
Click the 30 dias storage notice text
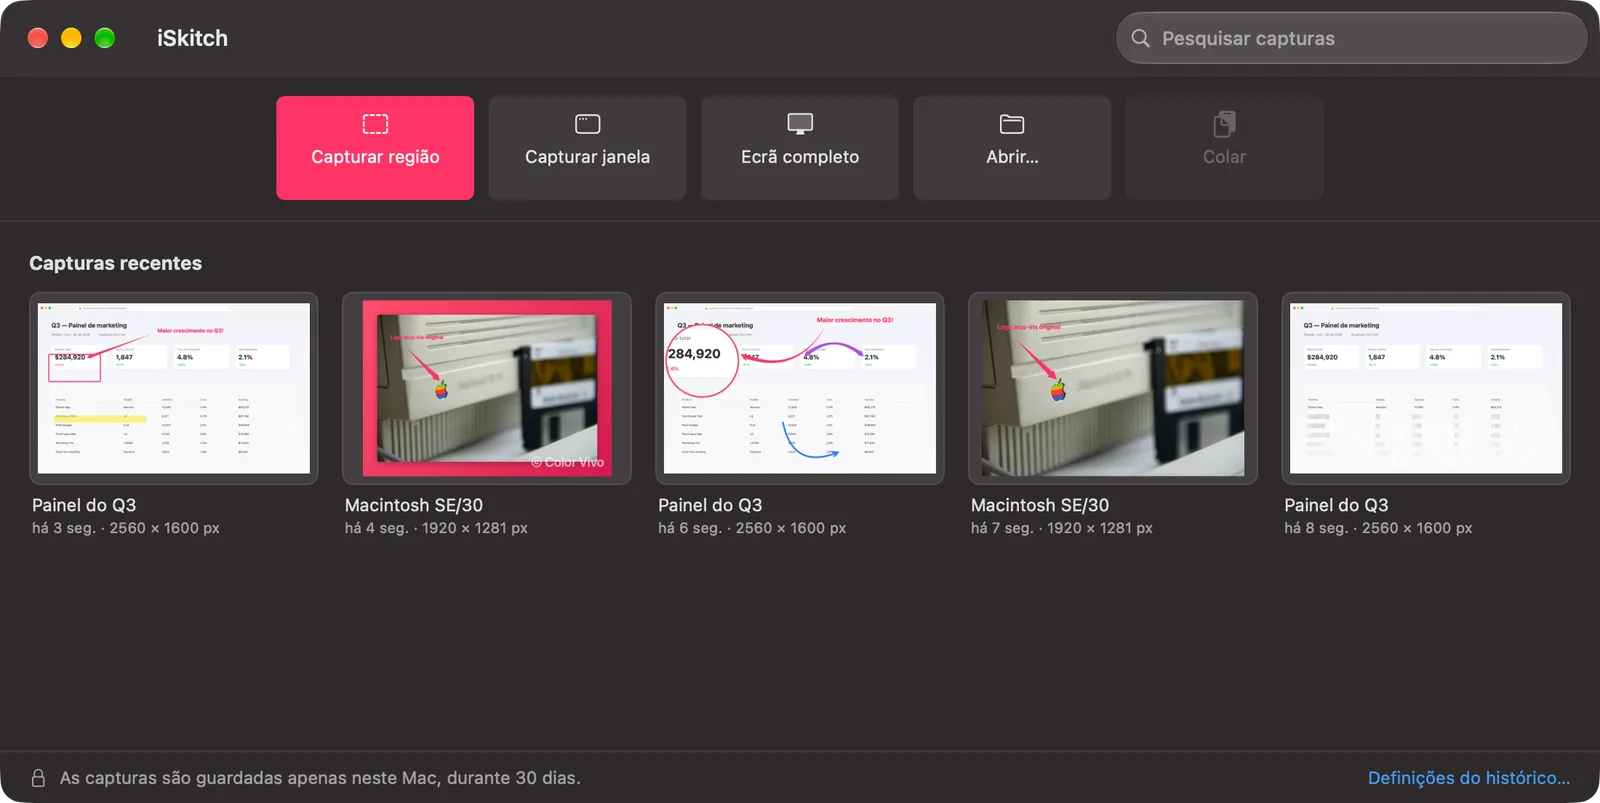coord(320,777)
